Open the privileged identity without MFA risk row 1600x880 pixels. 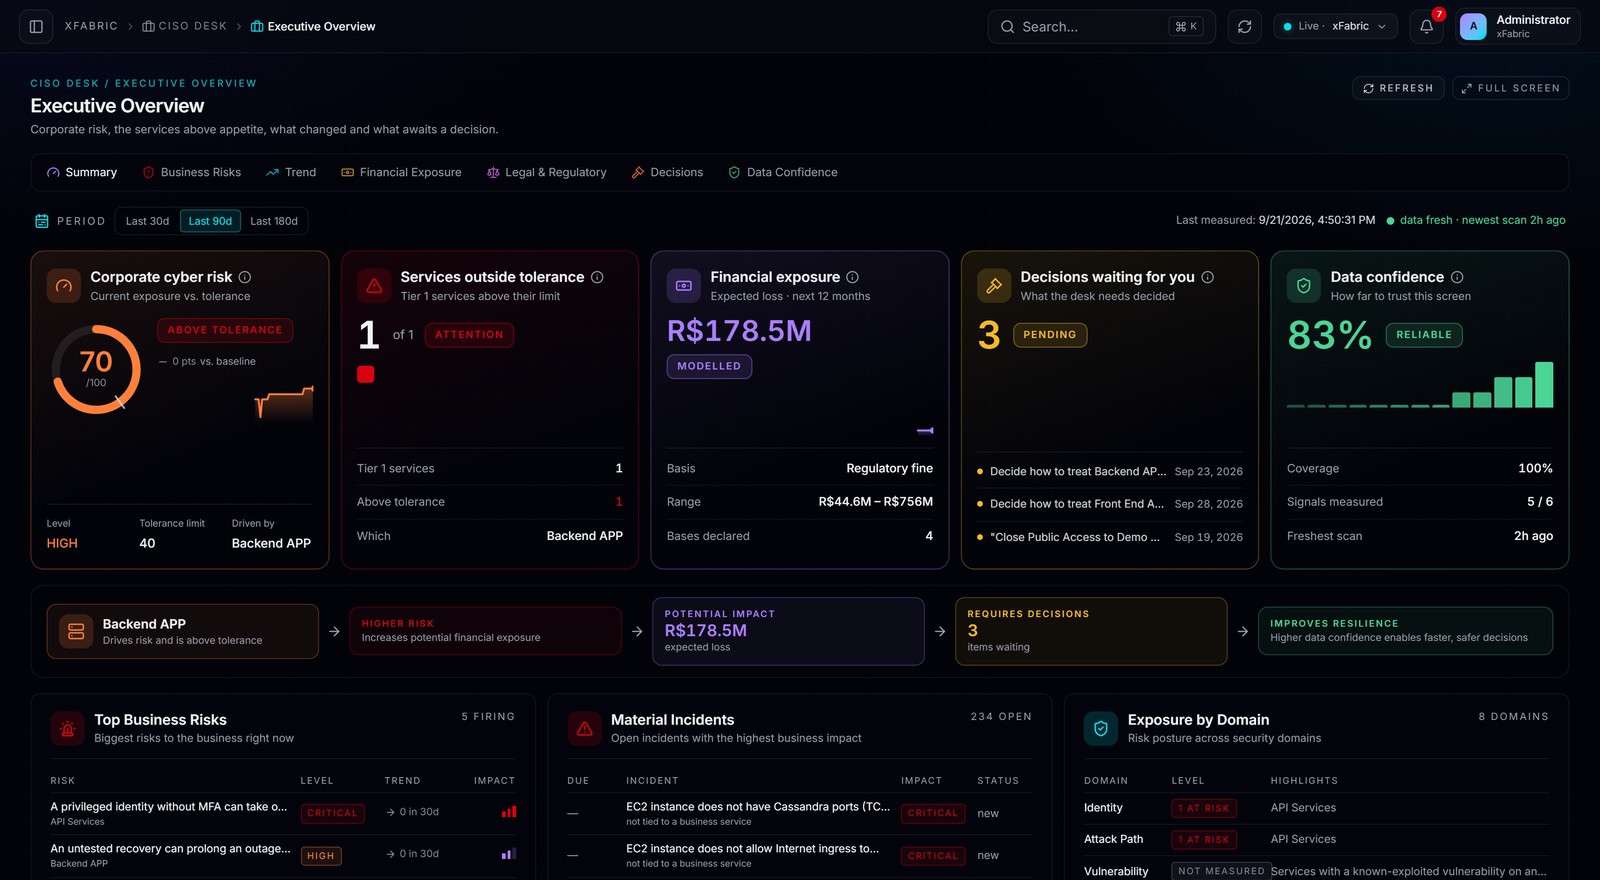(283, 813)
